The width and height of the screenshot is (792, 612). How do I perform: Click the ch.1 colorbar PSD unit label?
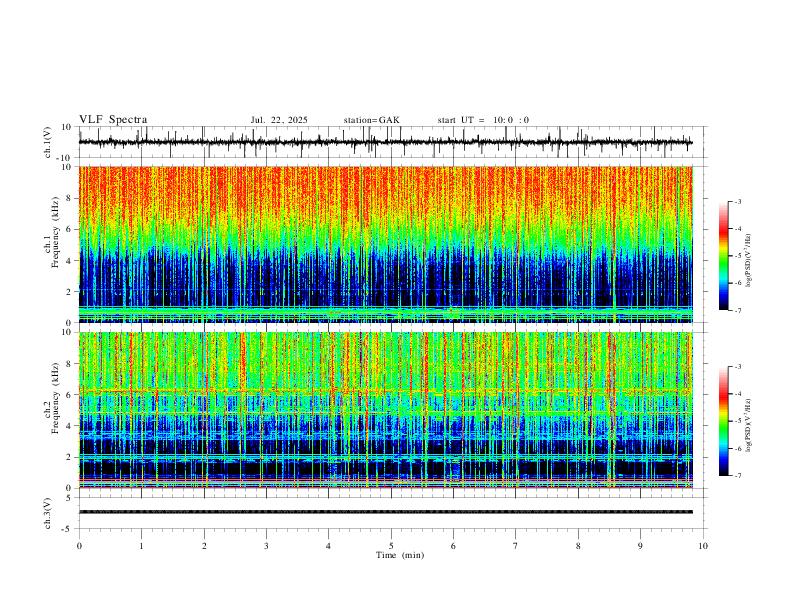[748, 261]
